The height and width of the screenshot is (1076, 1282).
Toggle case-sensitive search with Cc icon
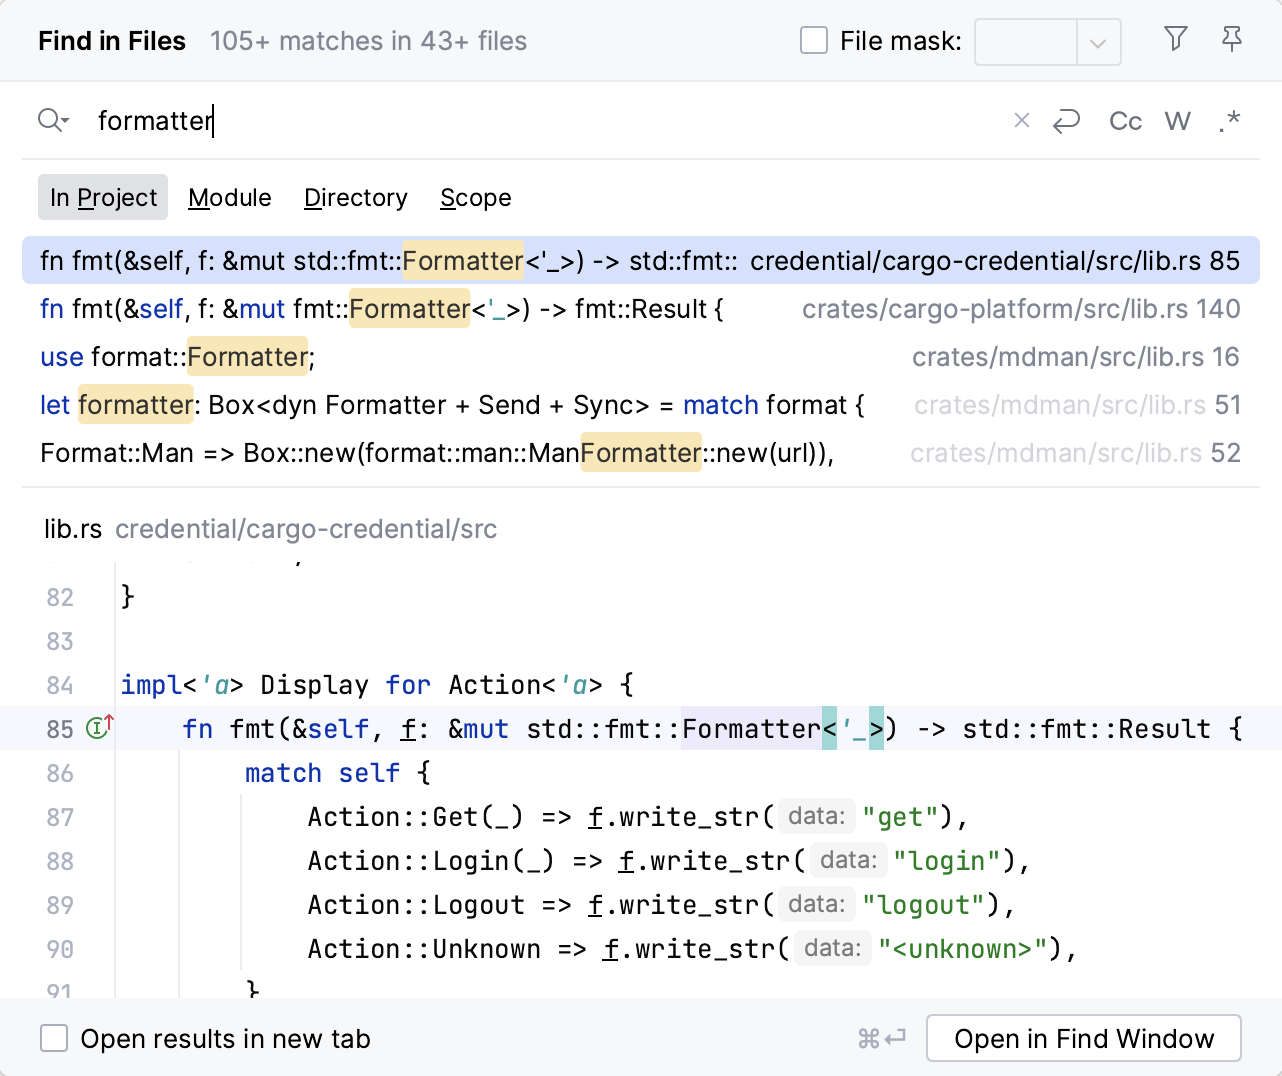[1125, 120]
